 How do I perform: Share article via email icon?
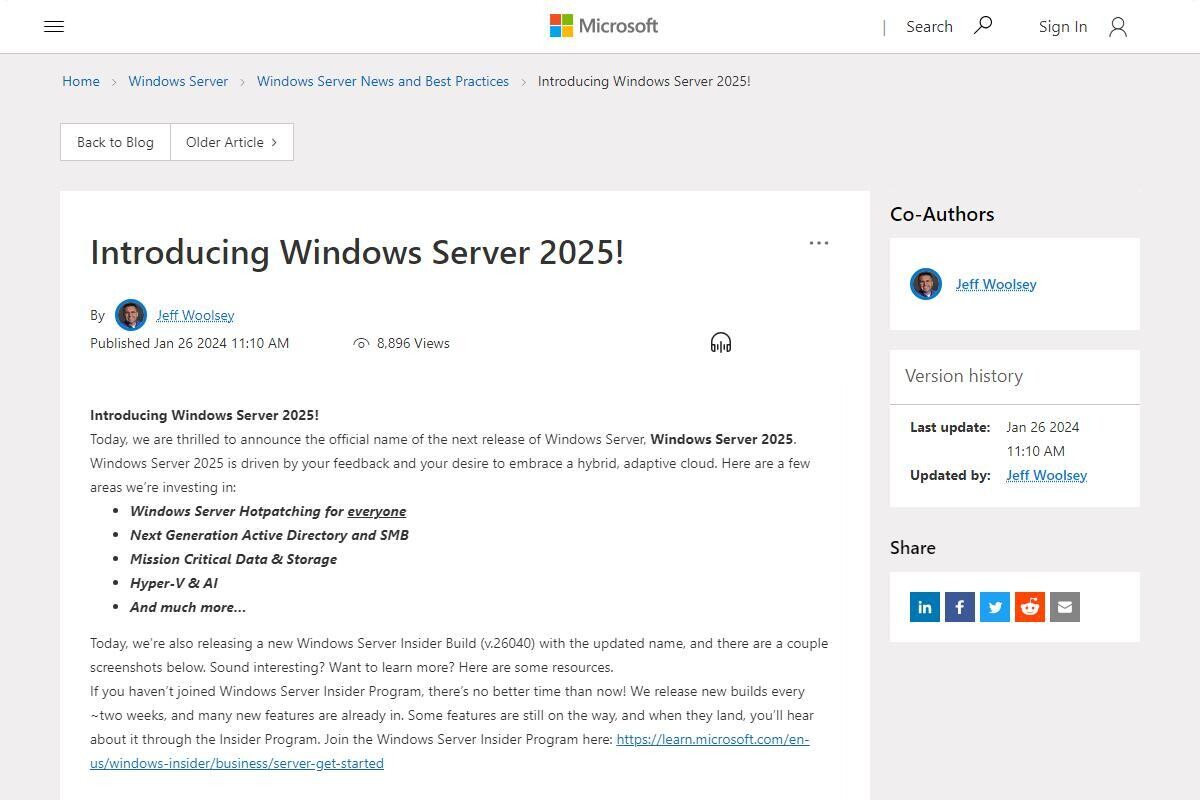click(1065, 607)
